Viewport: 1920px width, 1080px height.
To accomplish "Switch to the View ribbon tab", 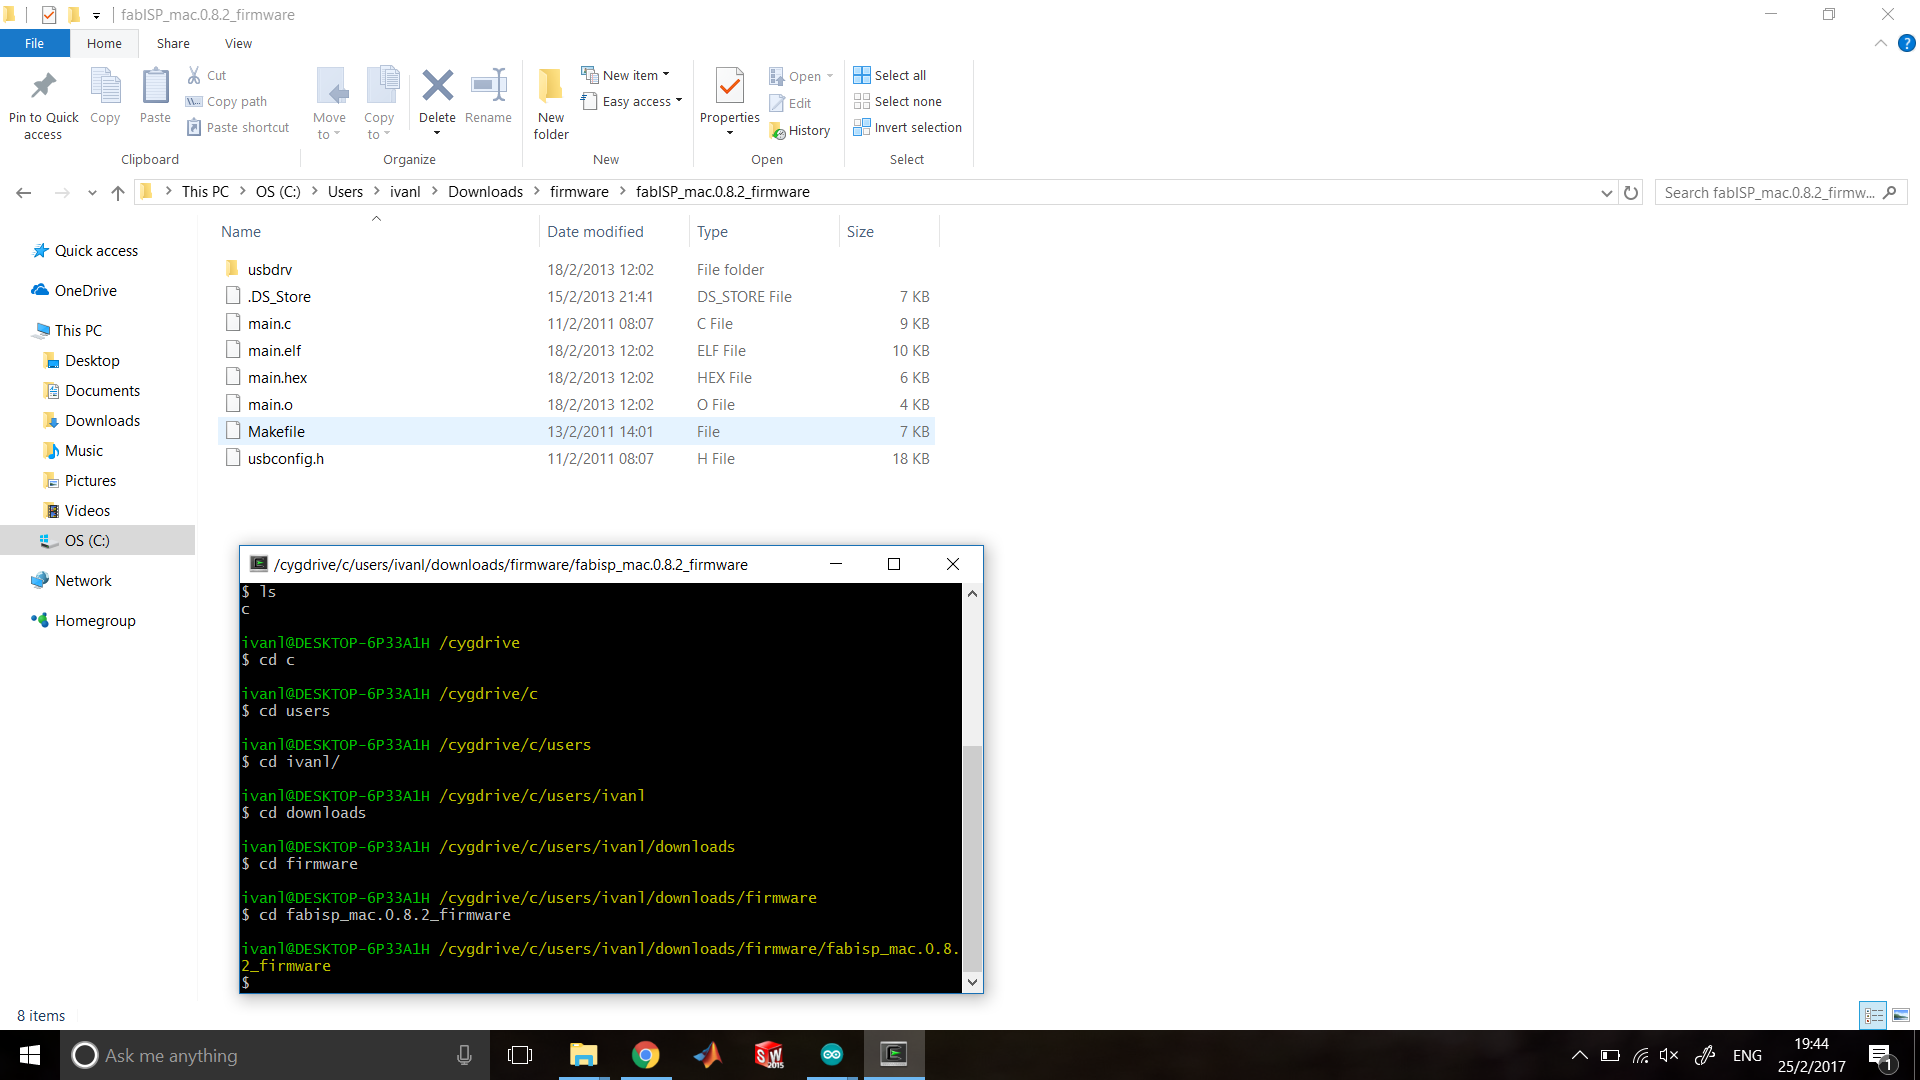I will 238,43.
